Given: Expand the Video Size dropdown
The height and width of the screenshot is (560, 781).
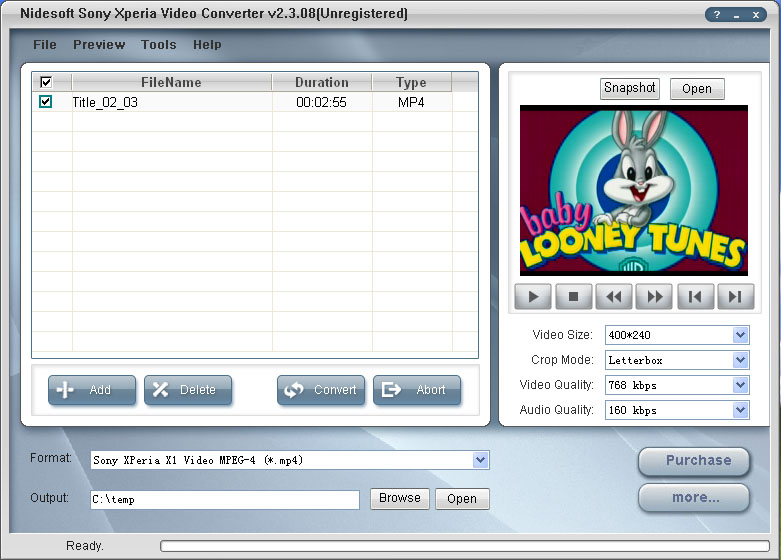Looking at the screenshot, I should (x=740, y=335).
